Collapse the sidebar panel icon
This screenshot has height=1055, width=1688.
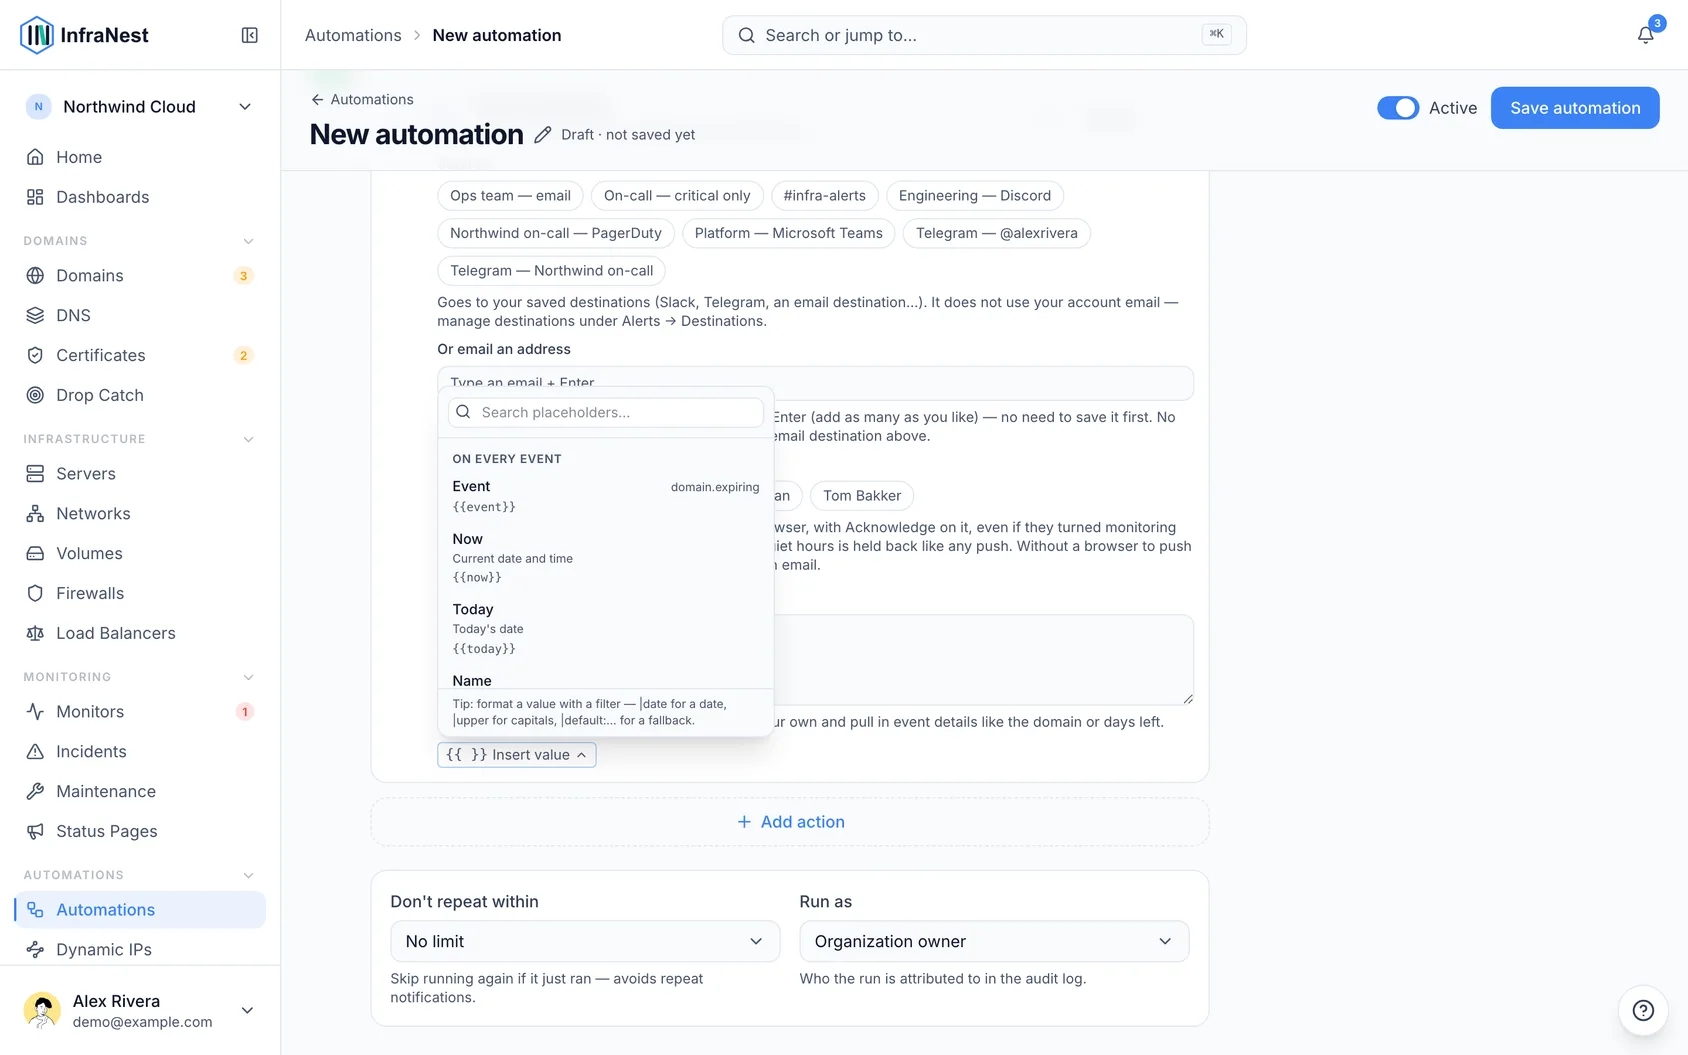pos(250,35)
